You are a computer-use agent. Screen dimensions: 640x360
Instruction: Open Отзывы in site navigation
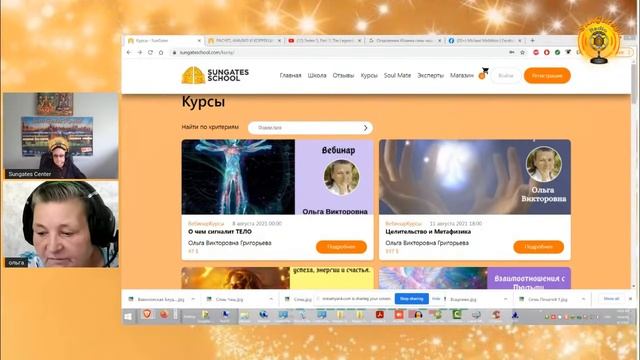pos(343,76)
